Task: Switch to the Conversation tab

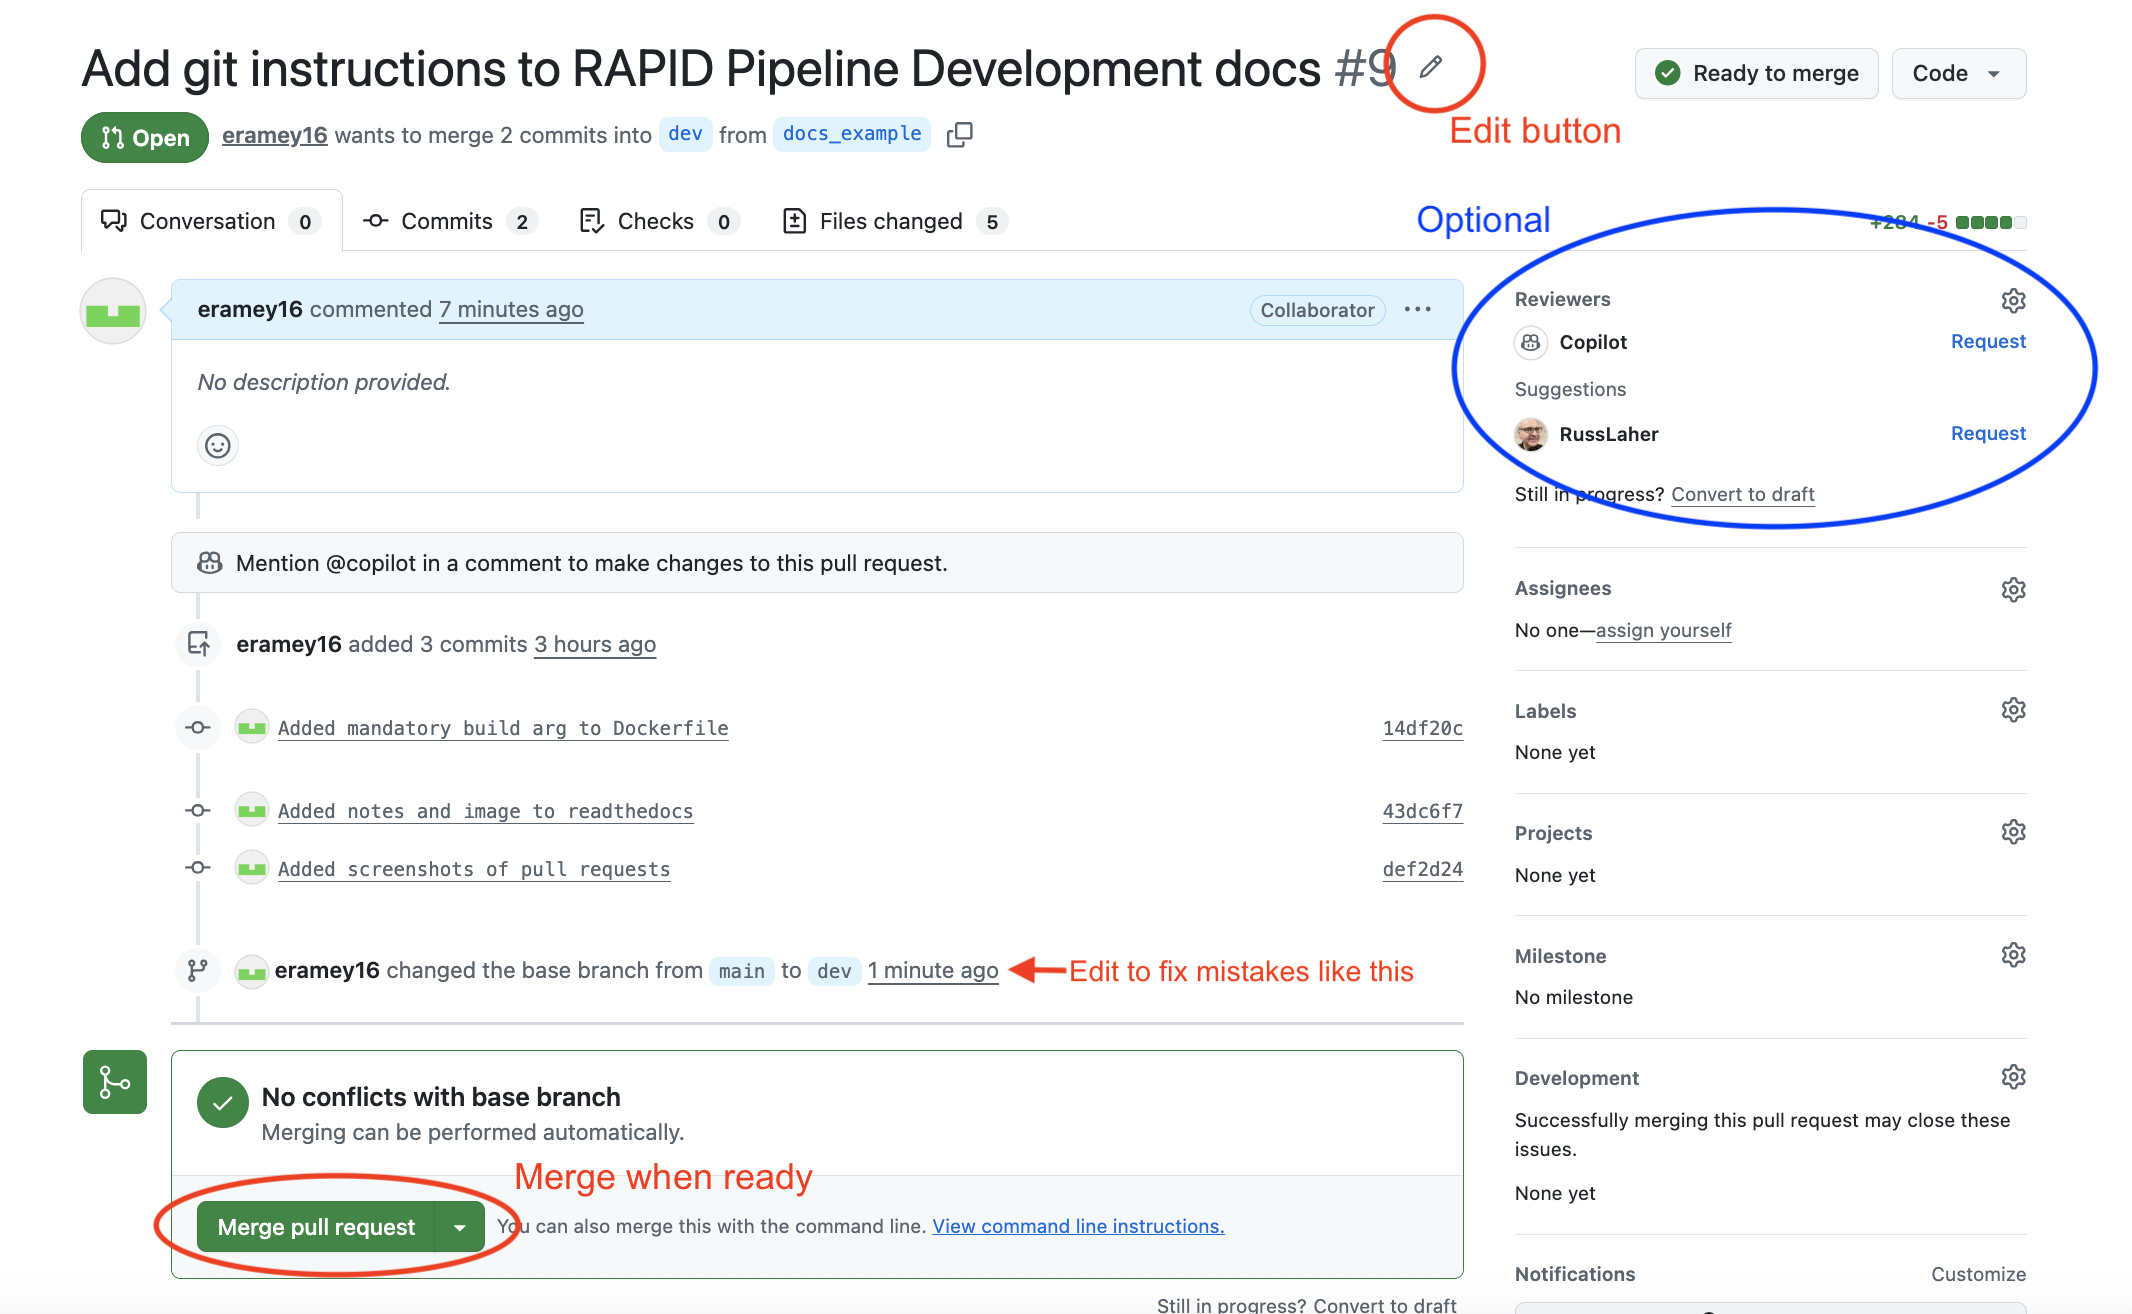Action: (211, 221)
